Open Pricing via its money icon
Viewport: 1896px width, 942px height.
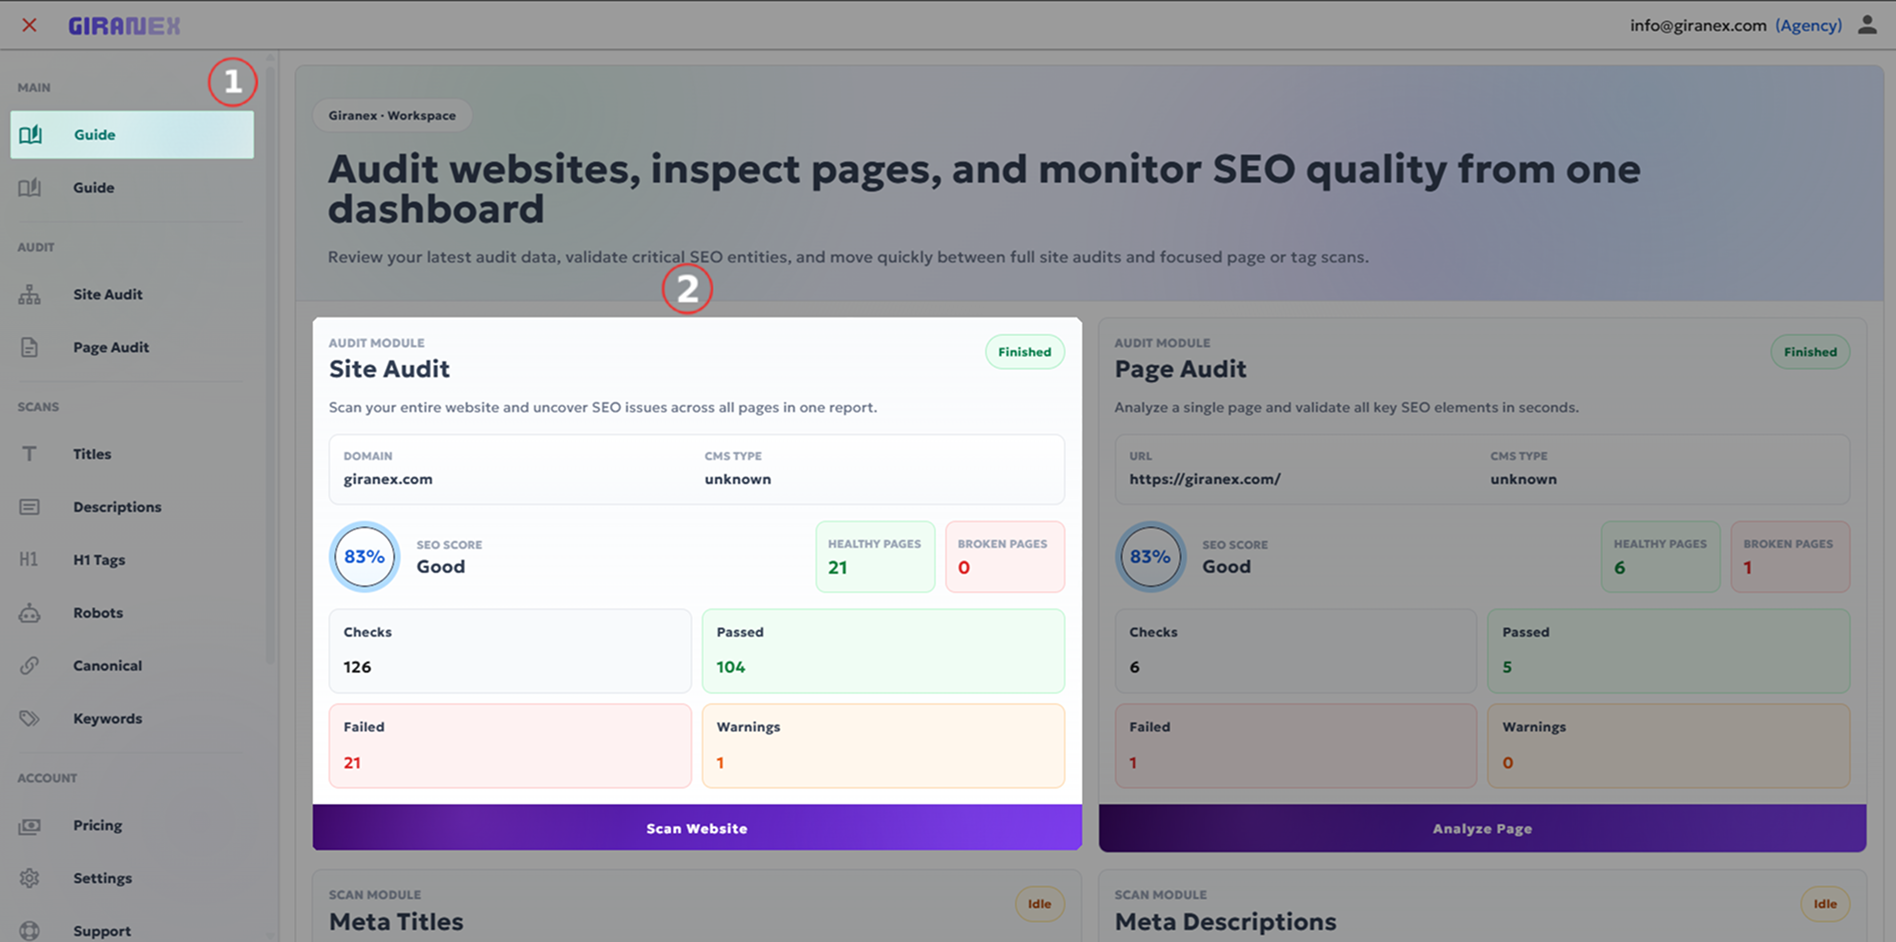click(30, 826)
